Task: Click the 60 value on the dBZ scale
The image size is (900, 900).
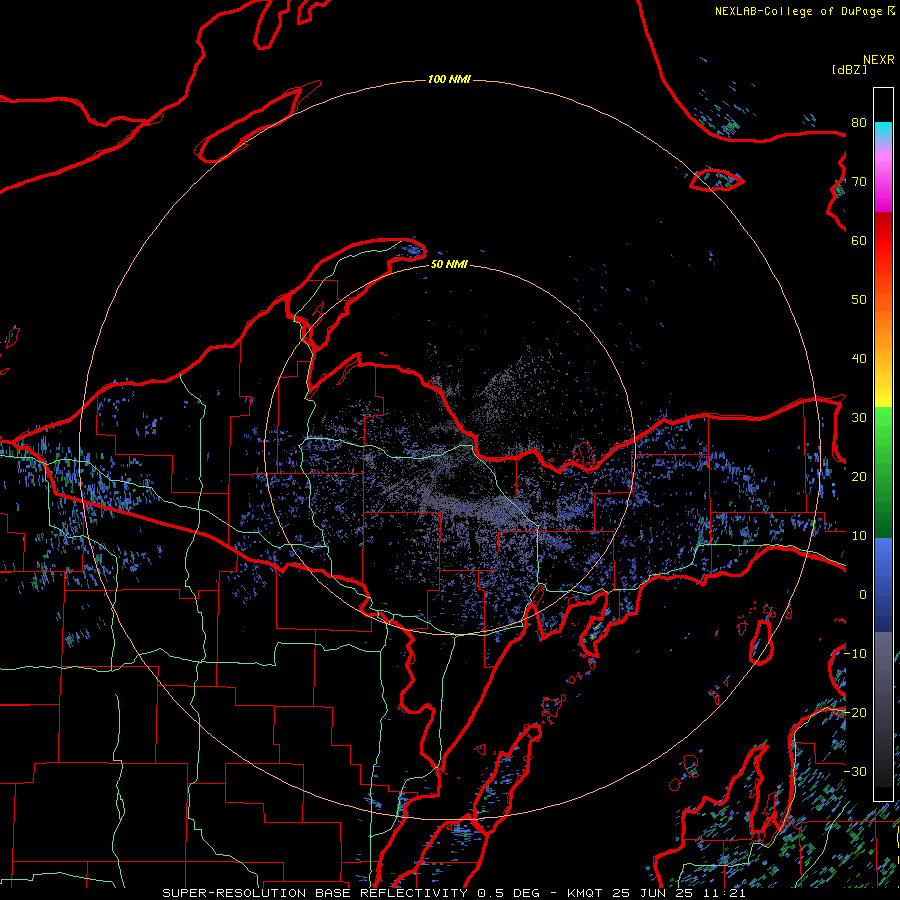Action: point(859,240)
